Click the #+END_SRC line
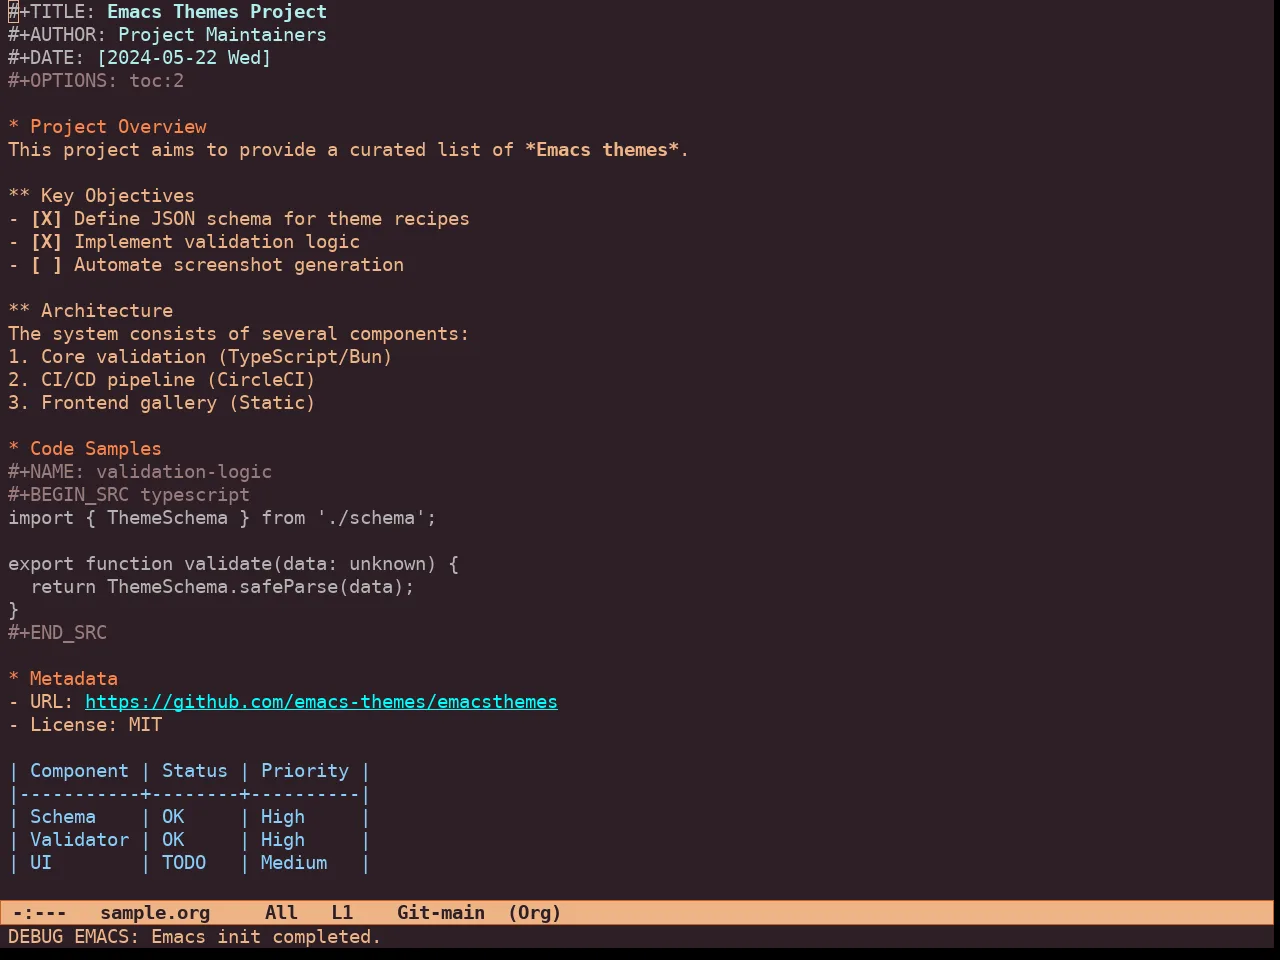 pyautogui.click(x=57, y=633)
